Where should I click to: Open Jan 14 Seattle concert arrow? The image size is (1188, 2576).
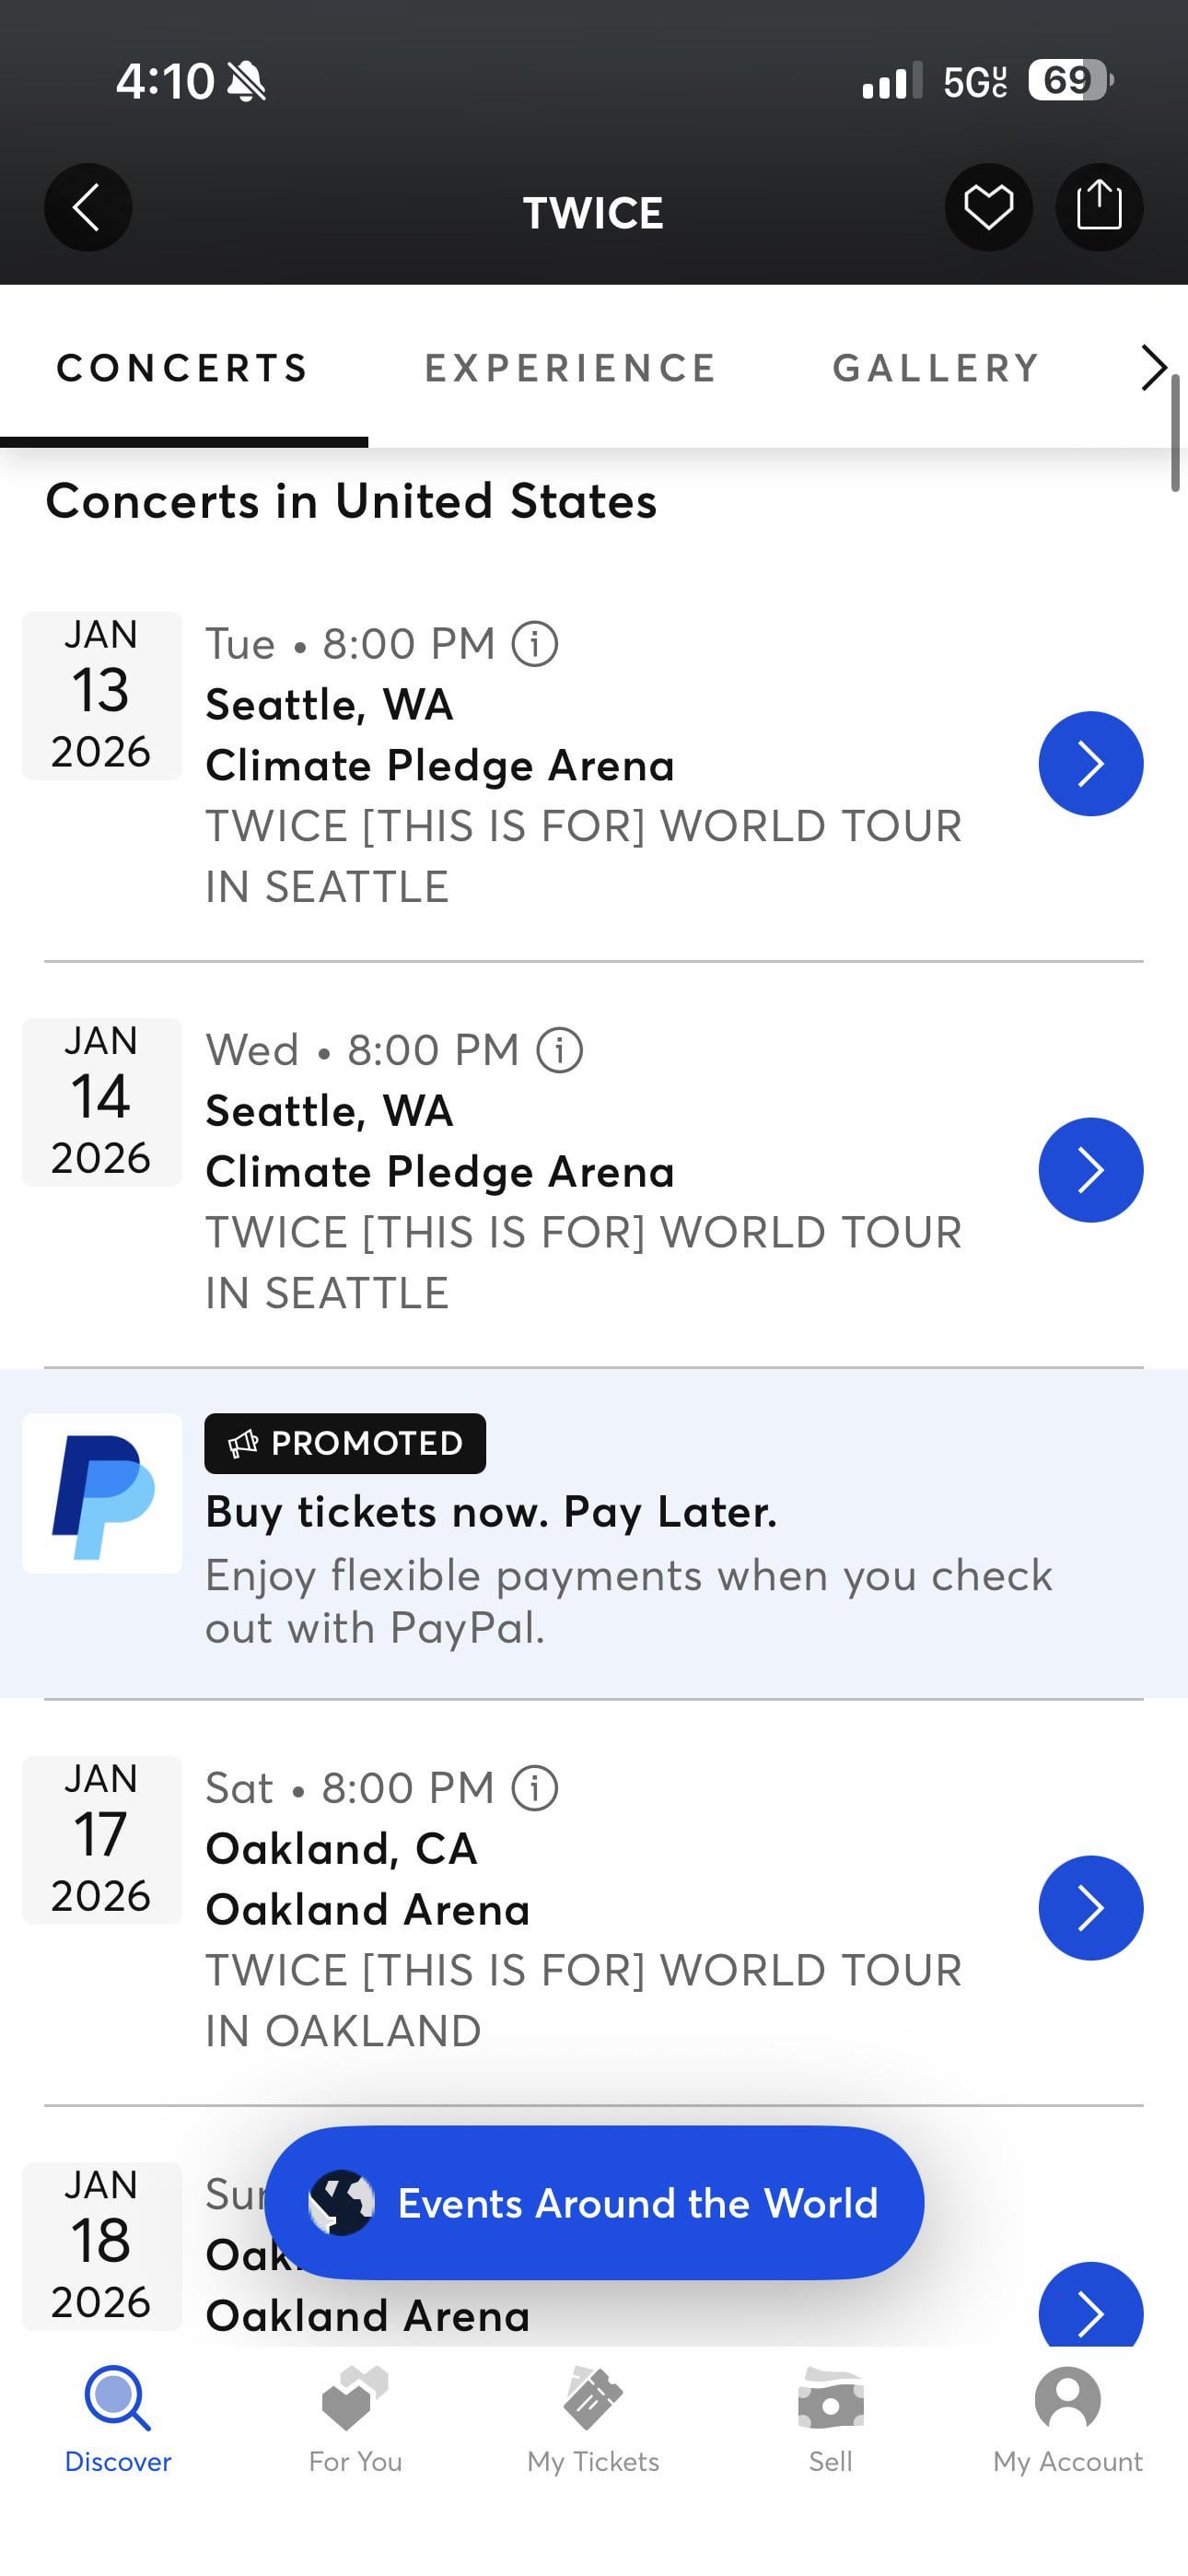tap(1090, 1170)
